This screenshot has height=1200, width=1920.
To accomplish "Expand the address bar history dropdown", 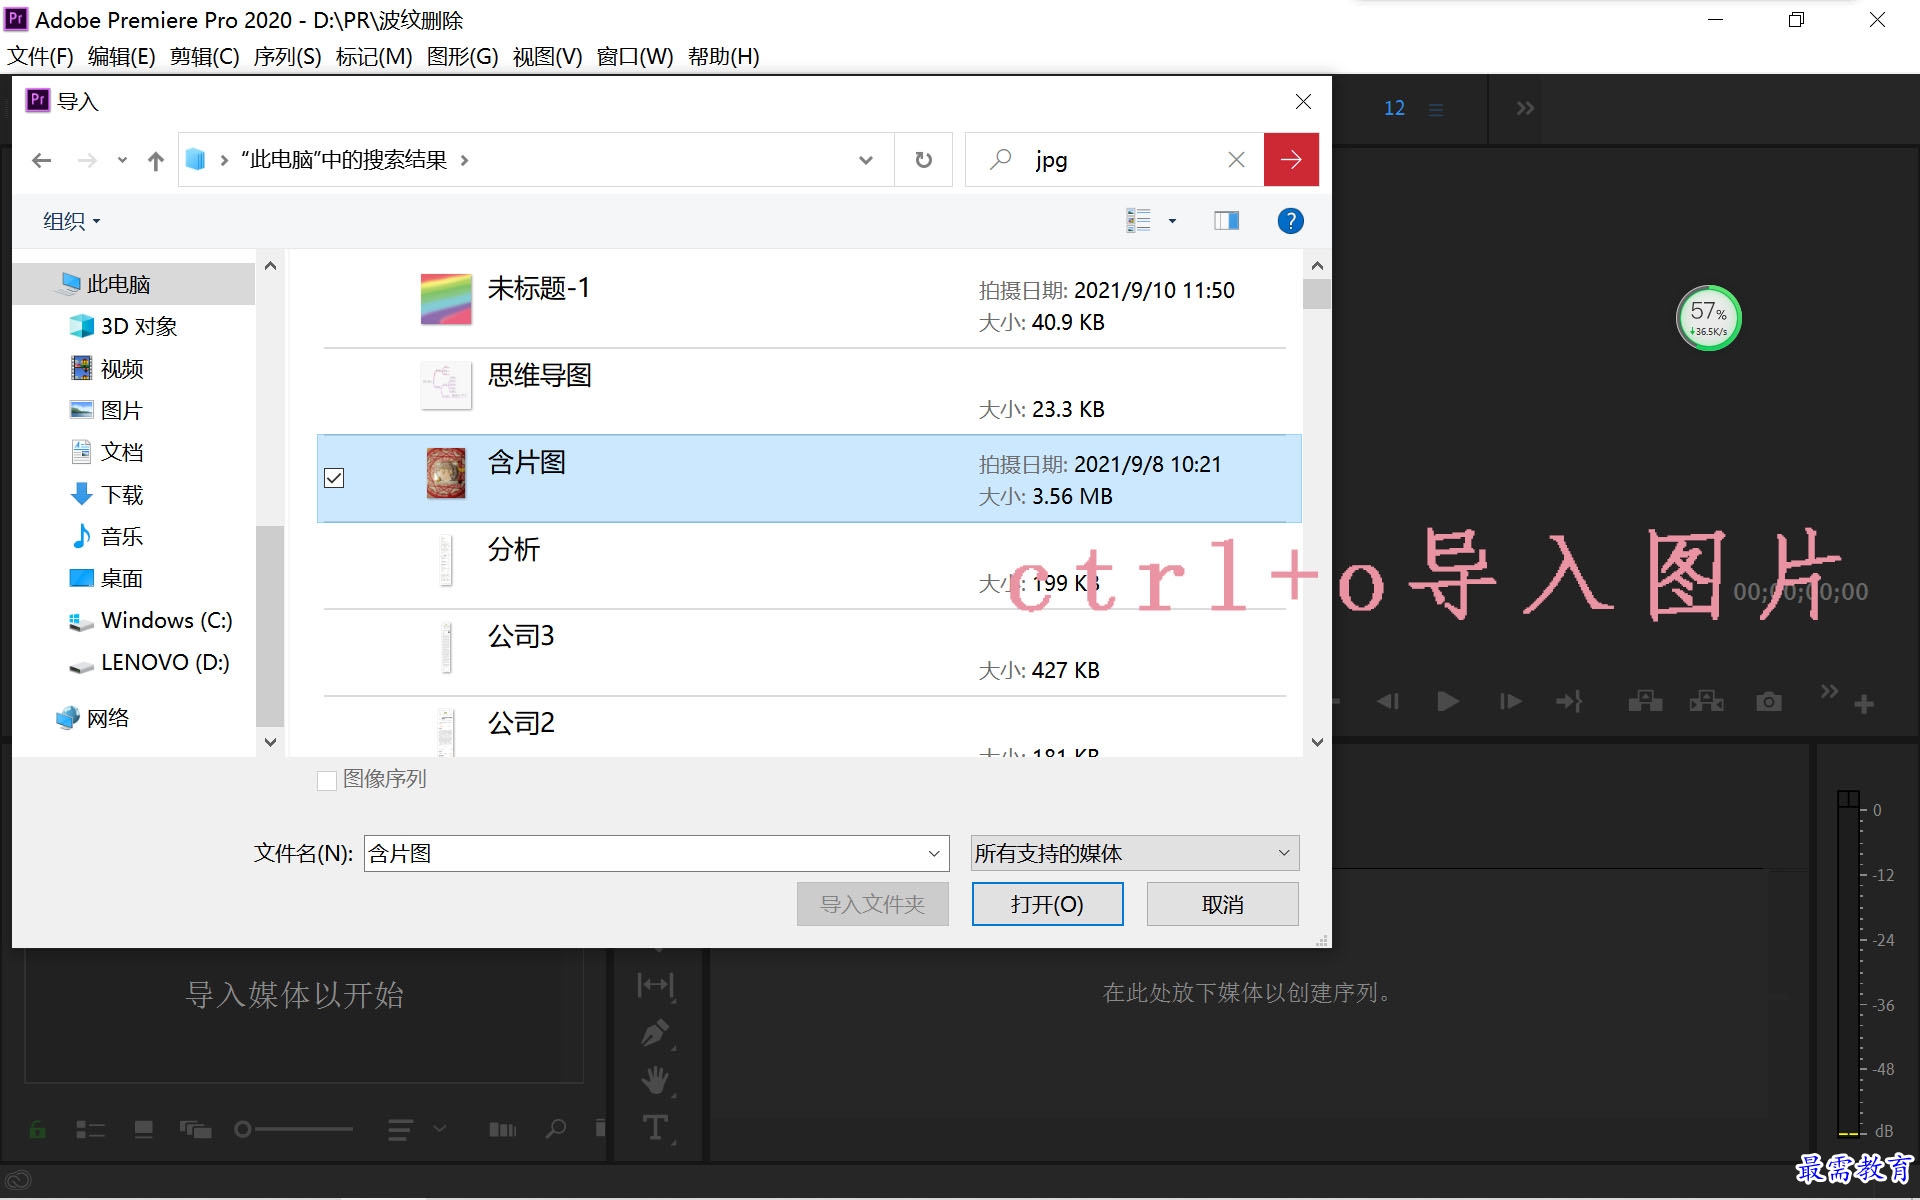I will click(865, 160).
